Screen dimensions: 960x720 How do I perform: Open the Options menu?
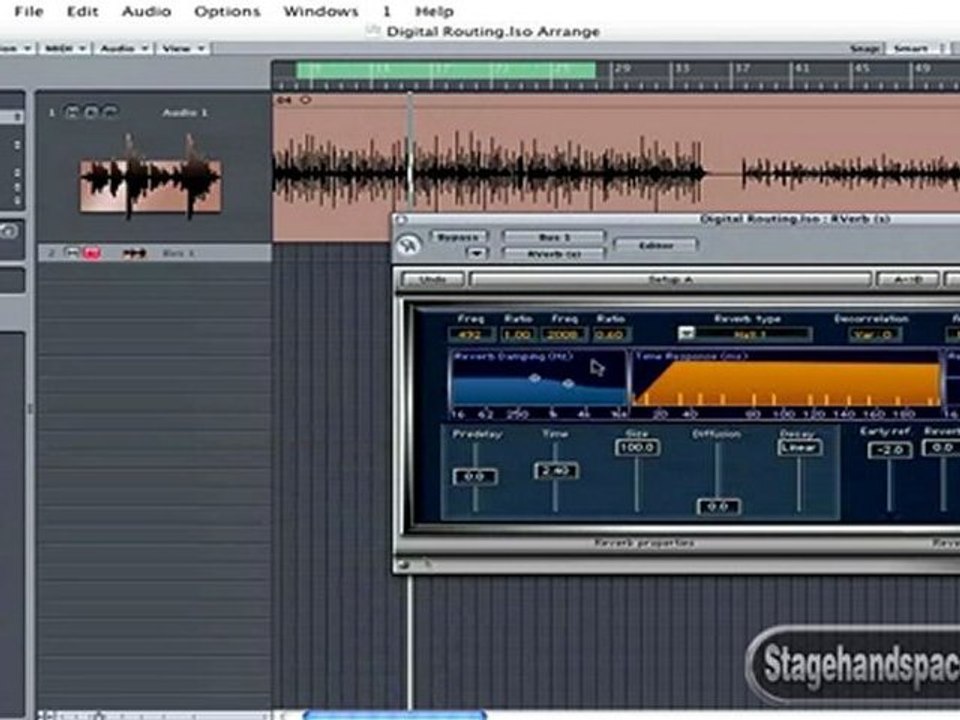227,11
